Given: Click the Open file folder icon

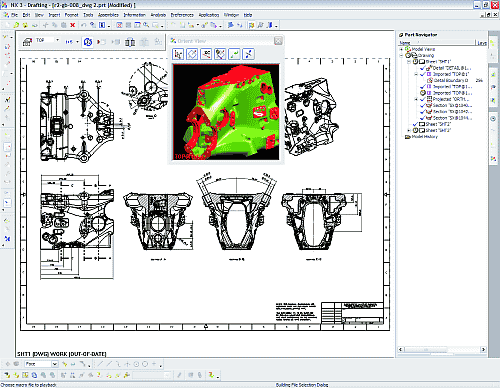Looking at the screenshot, I should [x=16, y=25].
